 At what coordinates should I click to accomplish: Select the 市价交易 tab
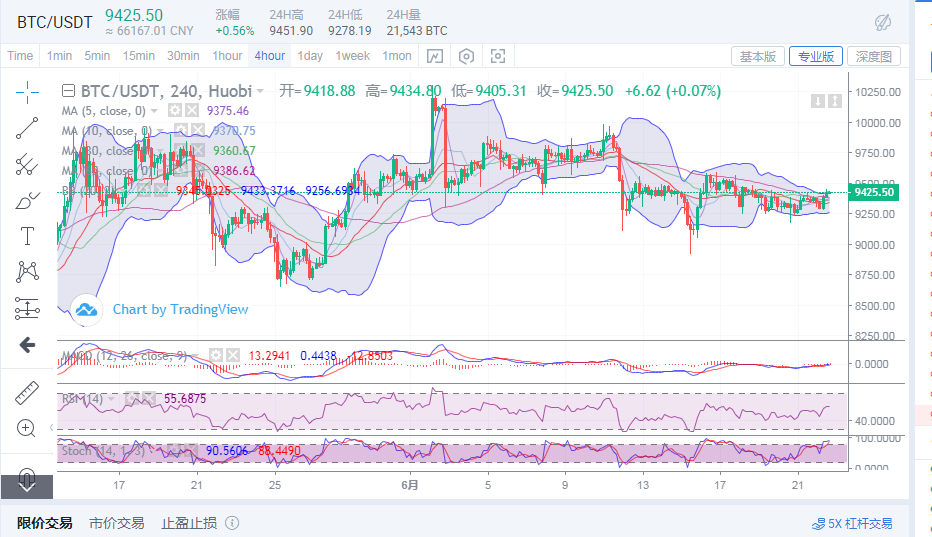coord(116,523)
